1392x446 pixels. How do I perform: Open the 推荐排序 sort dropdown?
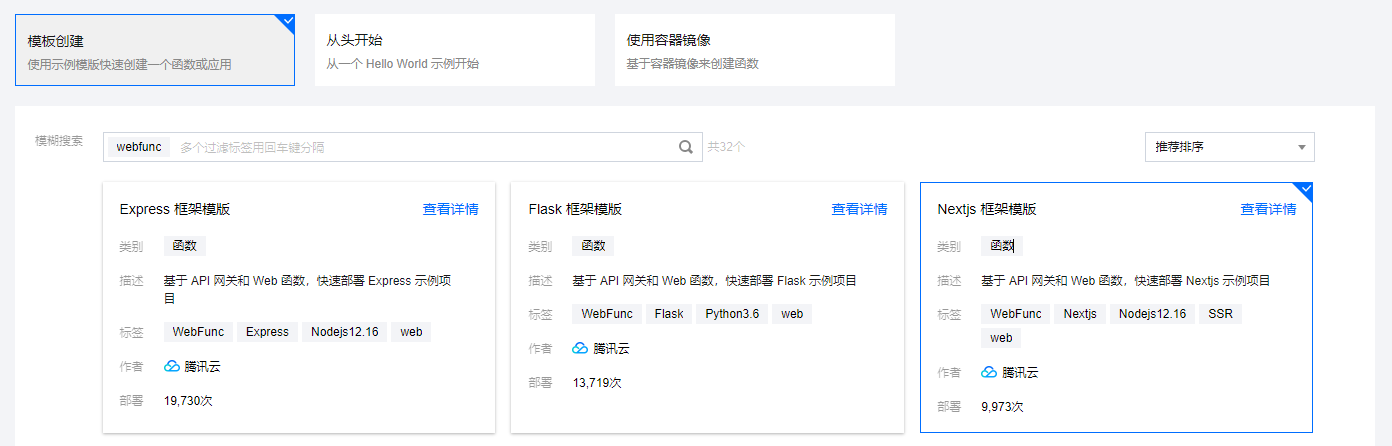(1230, 147)
